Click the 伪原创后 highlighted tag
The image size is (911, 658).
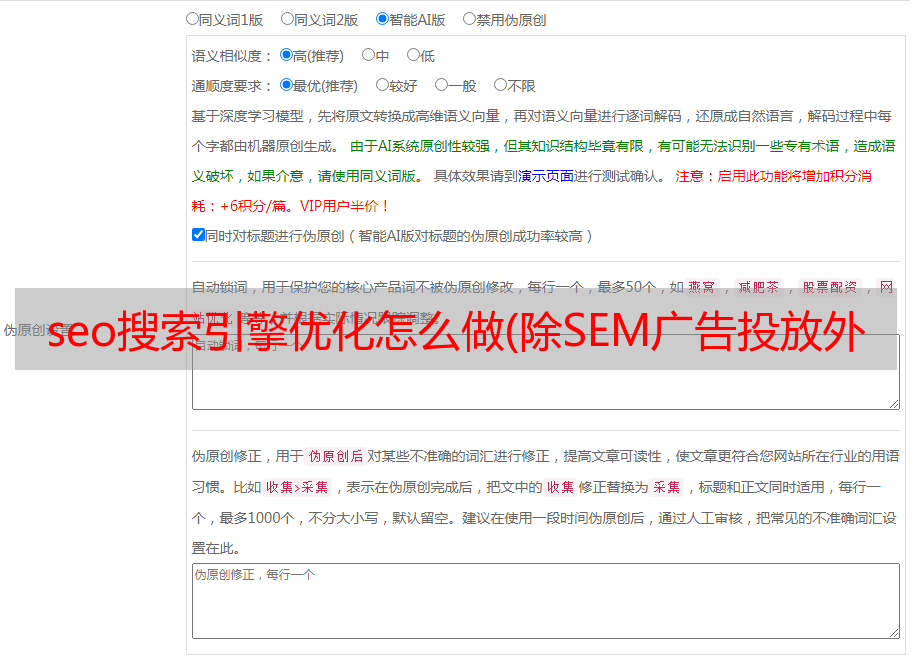pyautogui.click(x=336, y=456)
